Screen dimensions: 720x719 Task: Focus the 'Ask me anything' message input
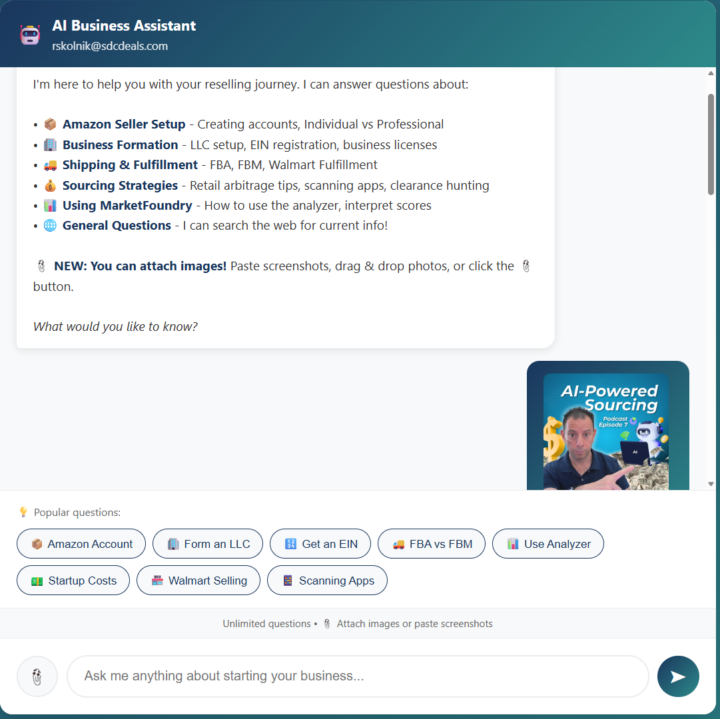pyautogui.click(x=358, y=676)
